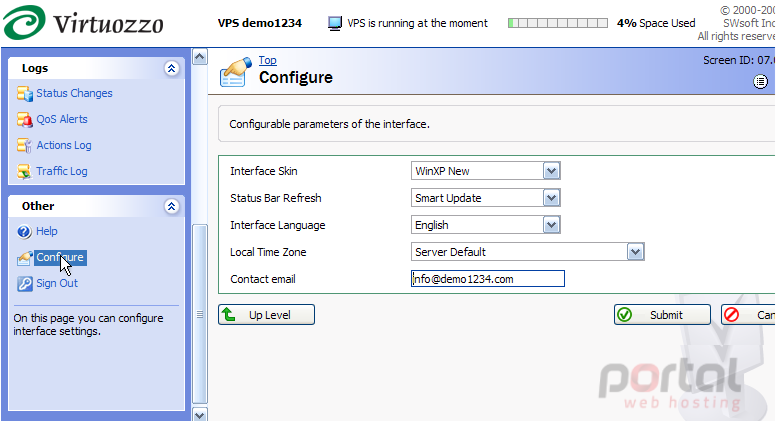Click the Contact email input field
Viewport: 776px width, 422px height.
point(487,279)
